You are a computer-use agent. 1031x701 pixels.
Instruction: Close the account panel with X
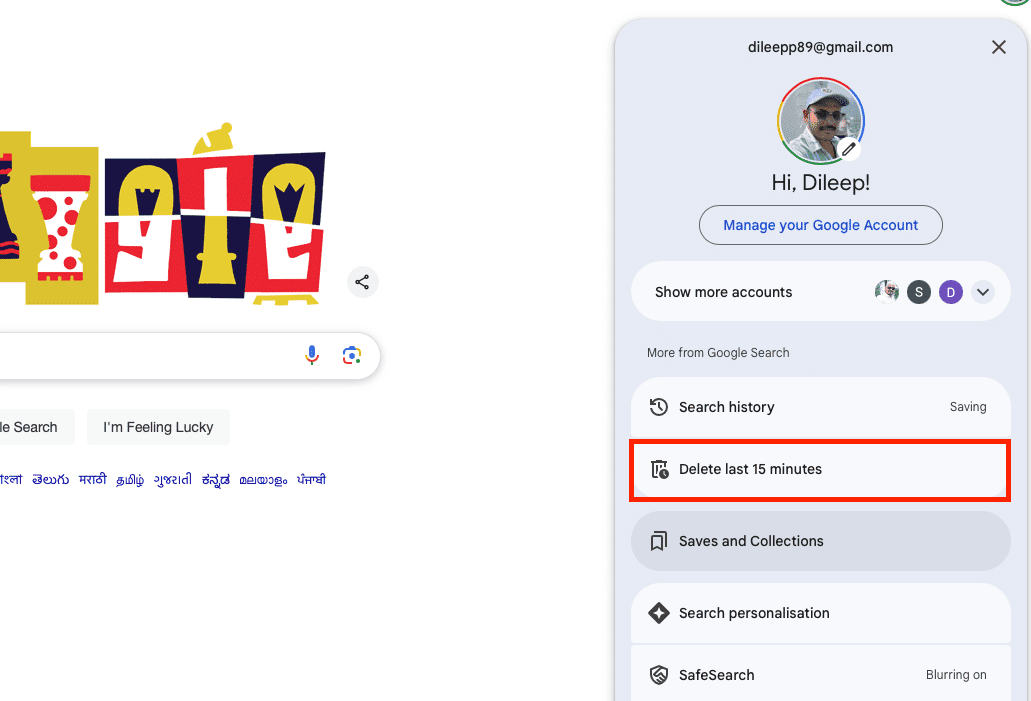pos(998,47)
